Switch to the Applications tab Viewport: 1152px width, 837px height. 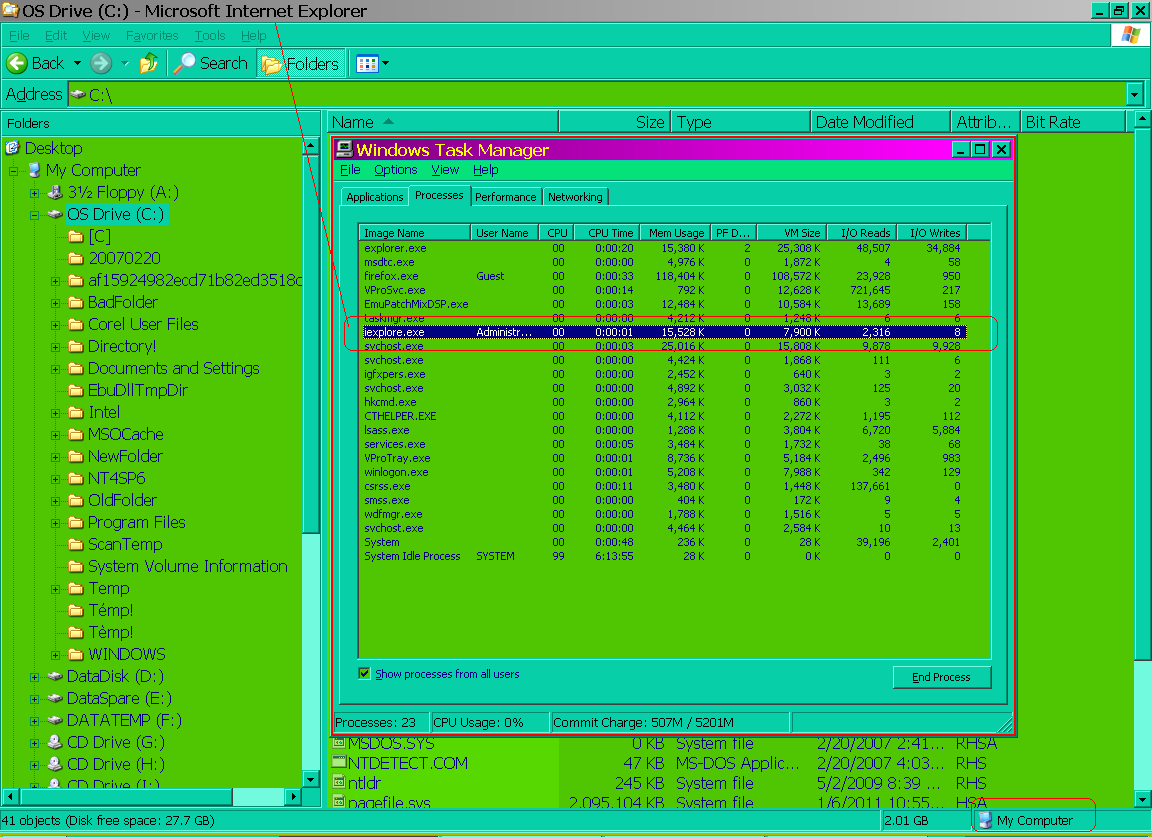[x=375, y=197]
